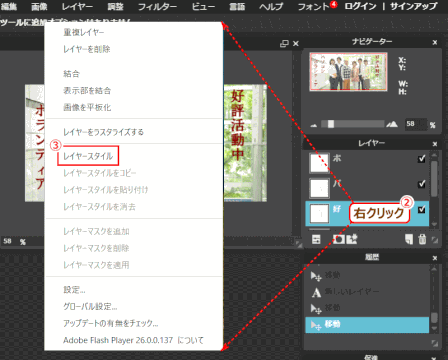Viewport: 448px width, 360px height.
Task: Open the 編集 menu
Action: [9, 6]
